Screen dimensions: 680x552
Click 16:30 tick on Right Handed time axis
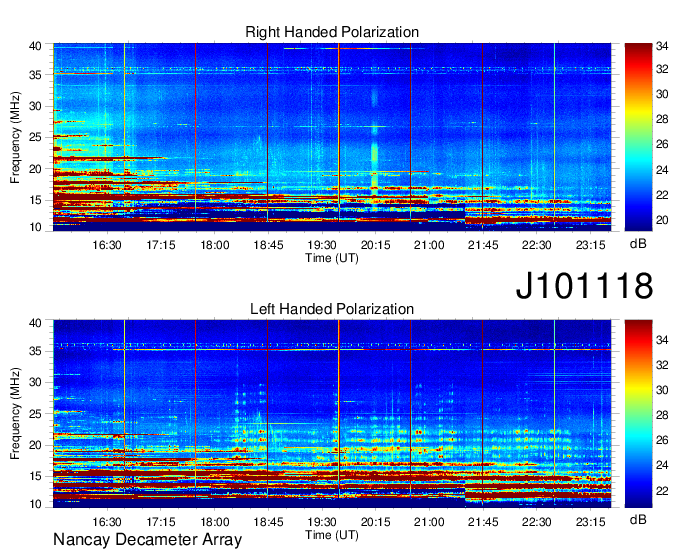pos(107,245)
